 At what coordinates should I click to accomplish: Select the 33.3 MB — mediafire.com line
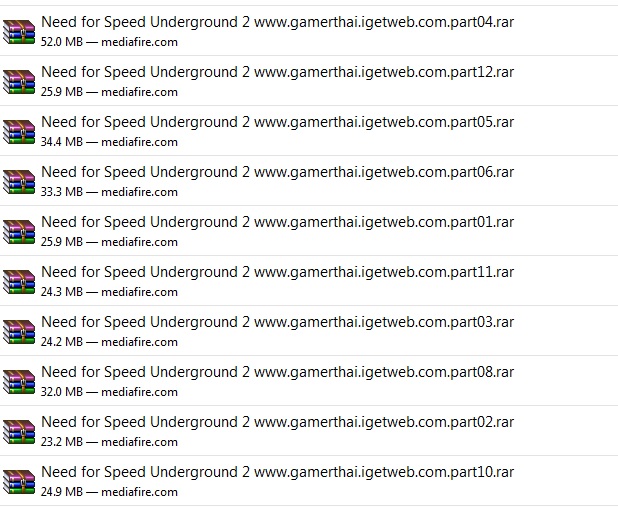click(109, 192)
